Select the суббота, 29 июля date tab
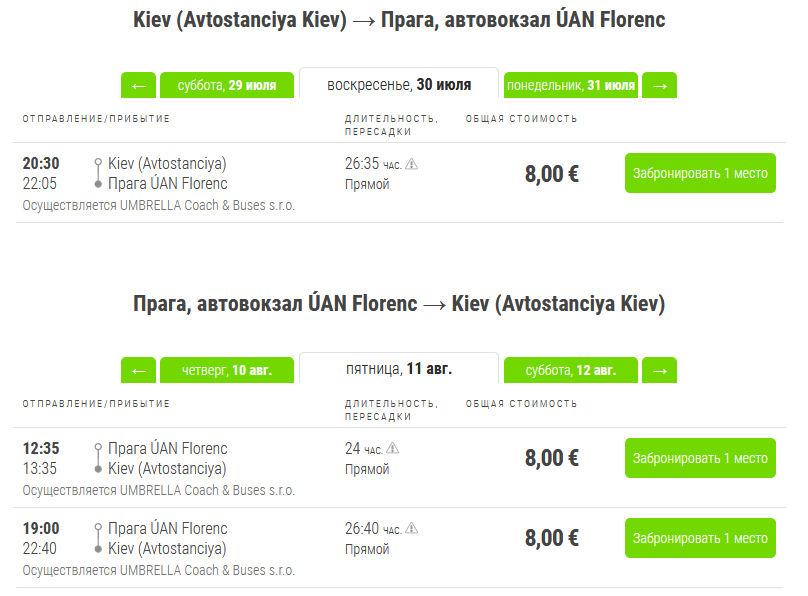 pyautogui.click(x=226, y=85)
